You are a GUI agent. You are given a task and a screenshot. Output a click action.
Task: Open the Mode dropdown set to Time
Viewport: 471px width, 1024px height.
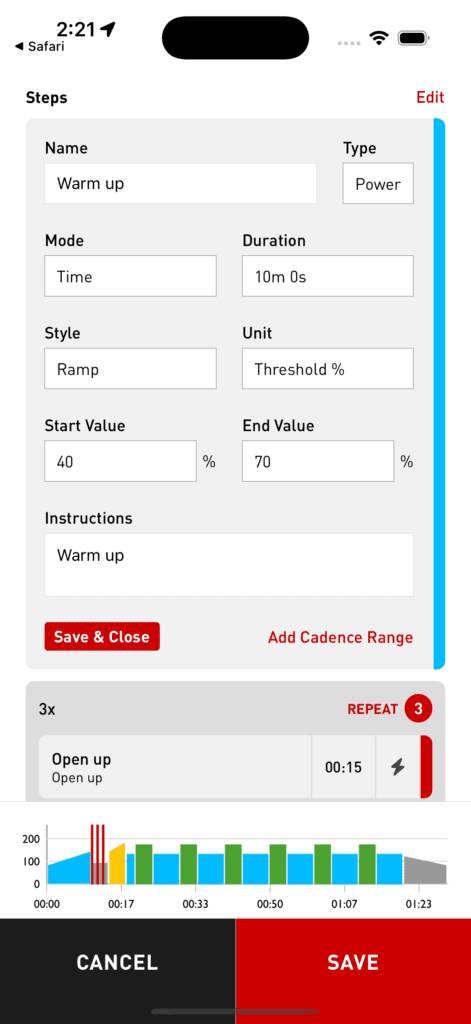pyautogui.click(x=131, y=276)
